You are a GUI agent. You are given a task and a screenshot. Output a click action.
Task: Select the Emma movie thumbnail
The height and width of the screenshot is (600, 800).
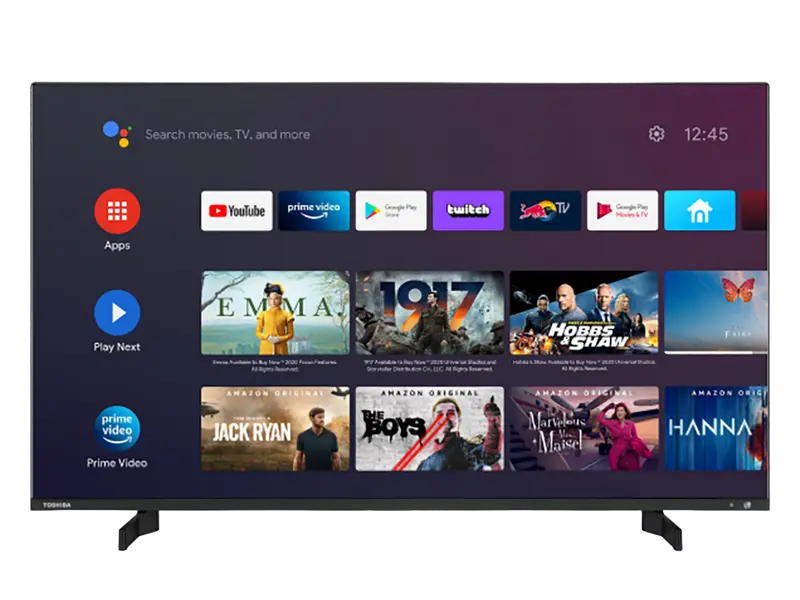tap(275, 313)
